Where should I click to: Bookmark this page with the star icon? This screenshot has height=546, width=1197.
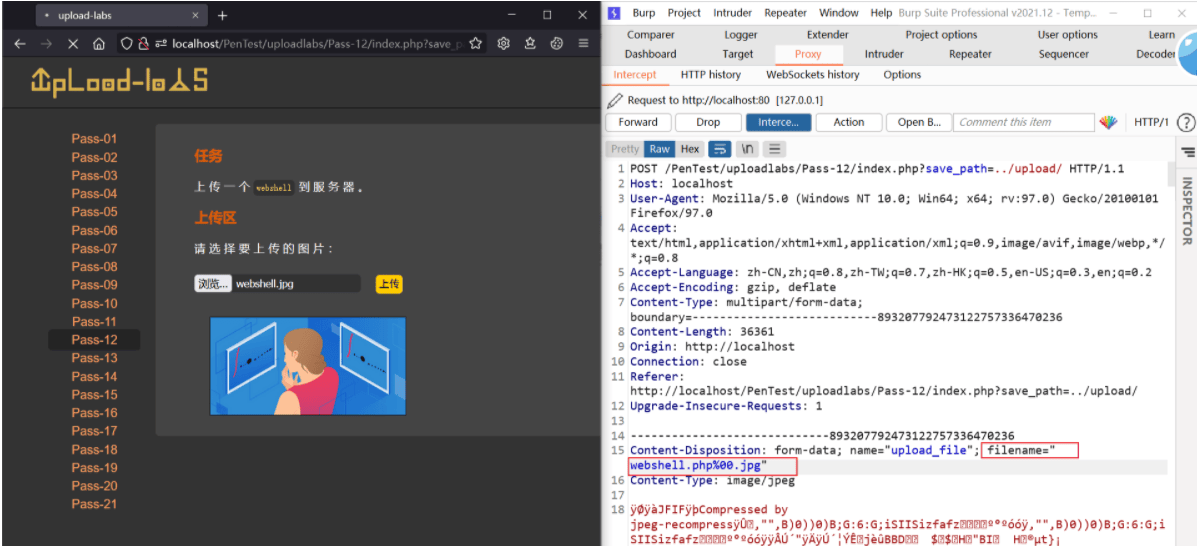(476, 44)
